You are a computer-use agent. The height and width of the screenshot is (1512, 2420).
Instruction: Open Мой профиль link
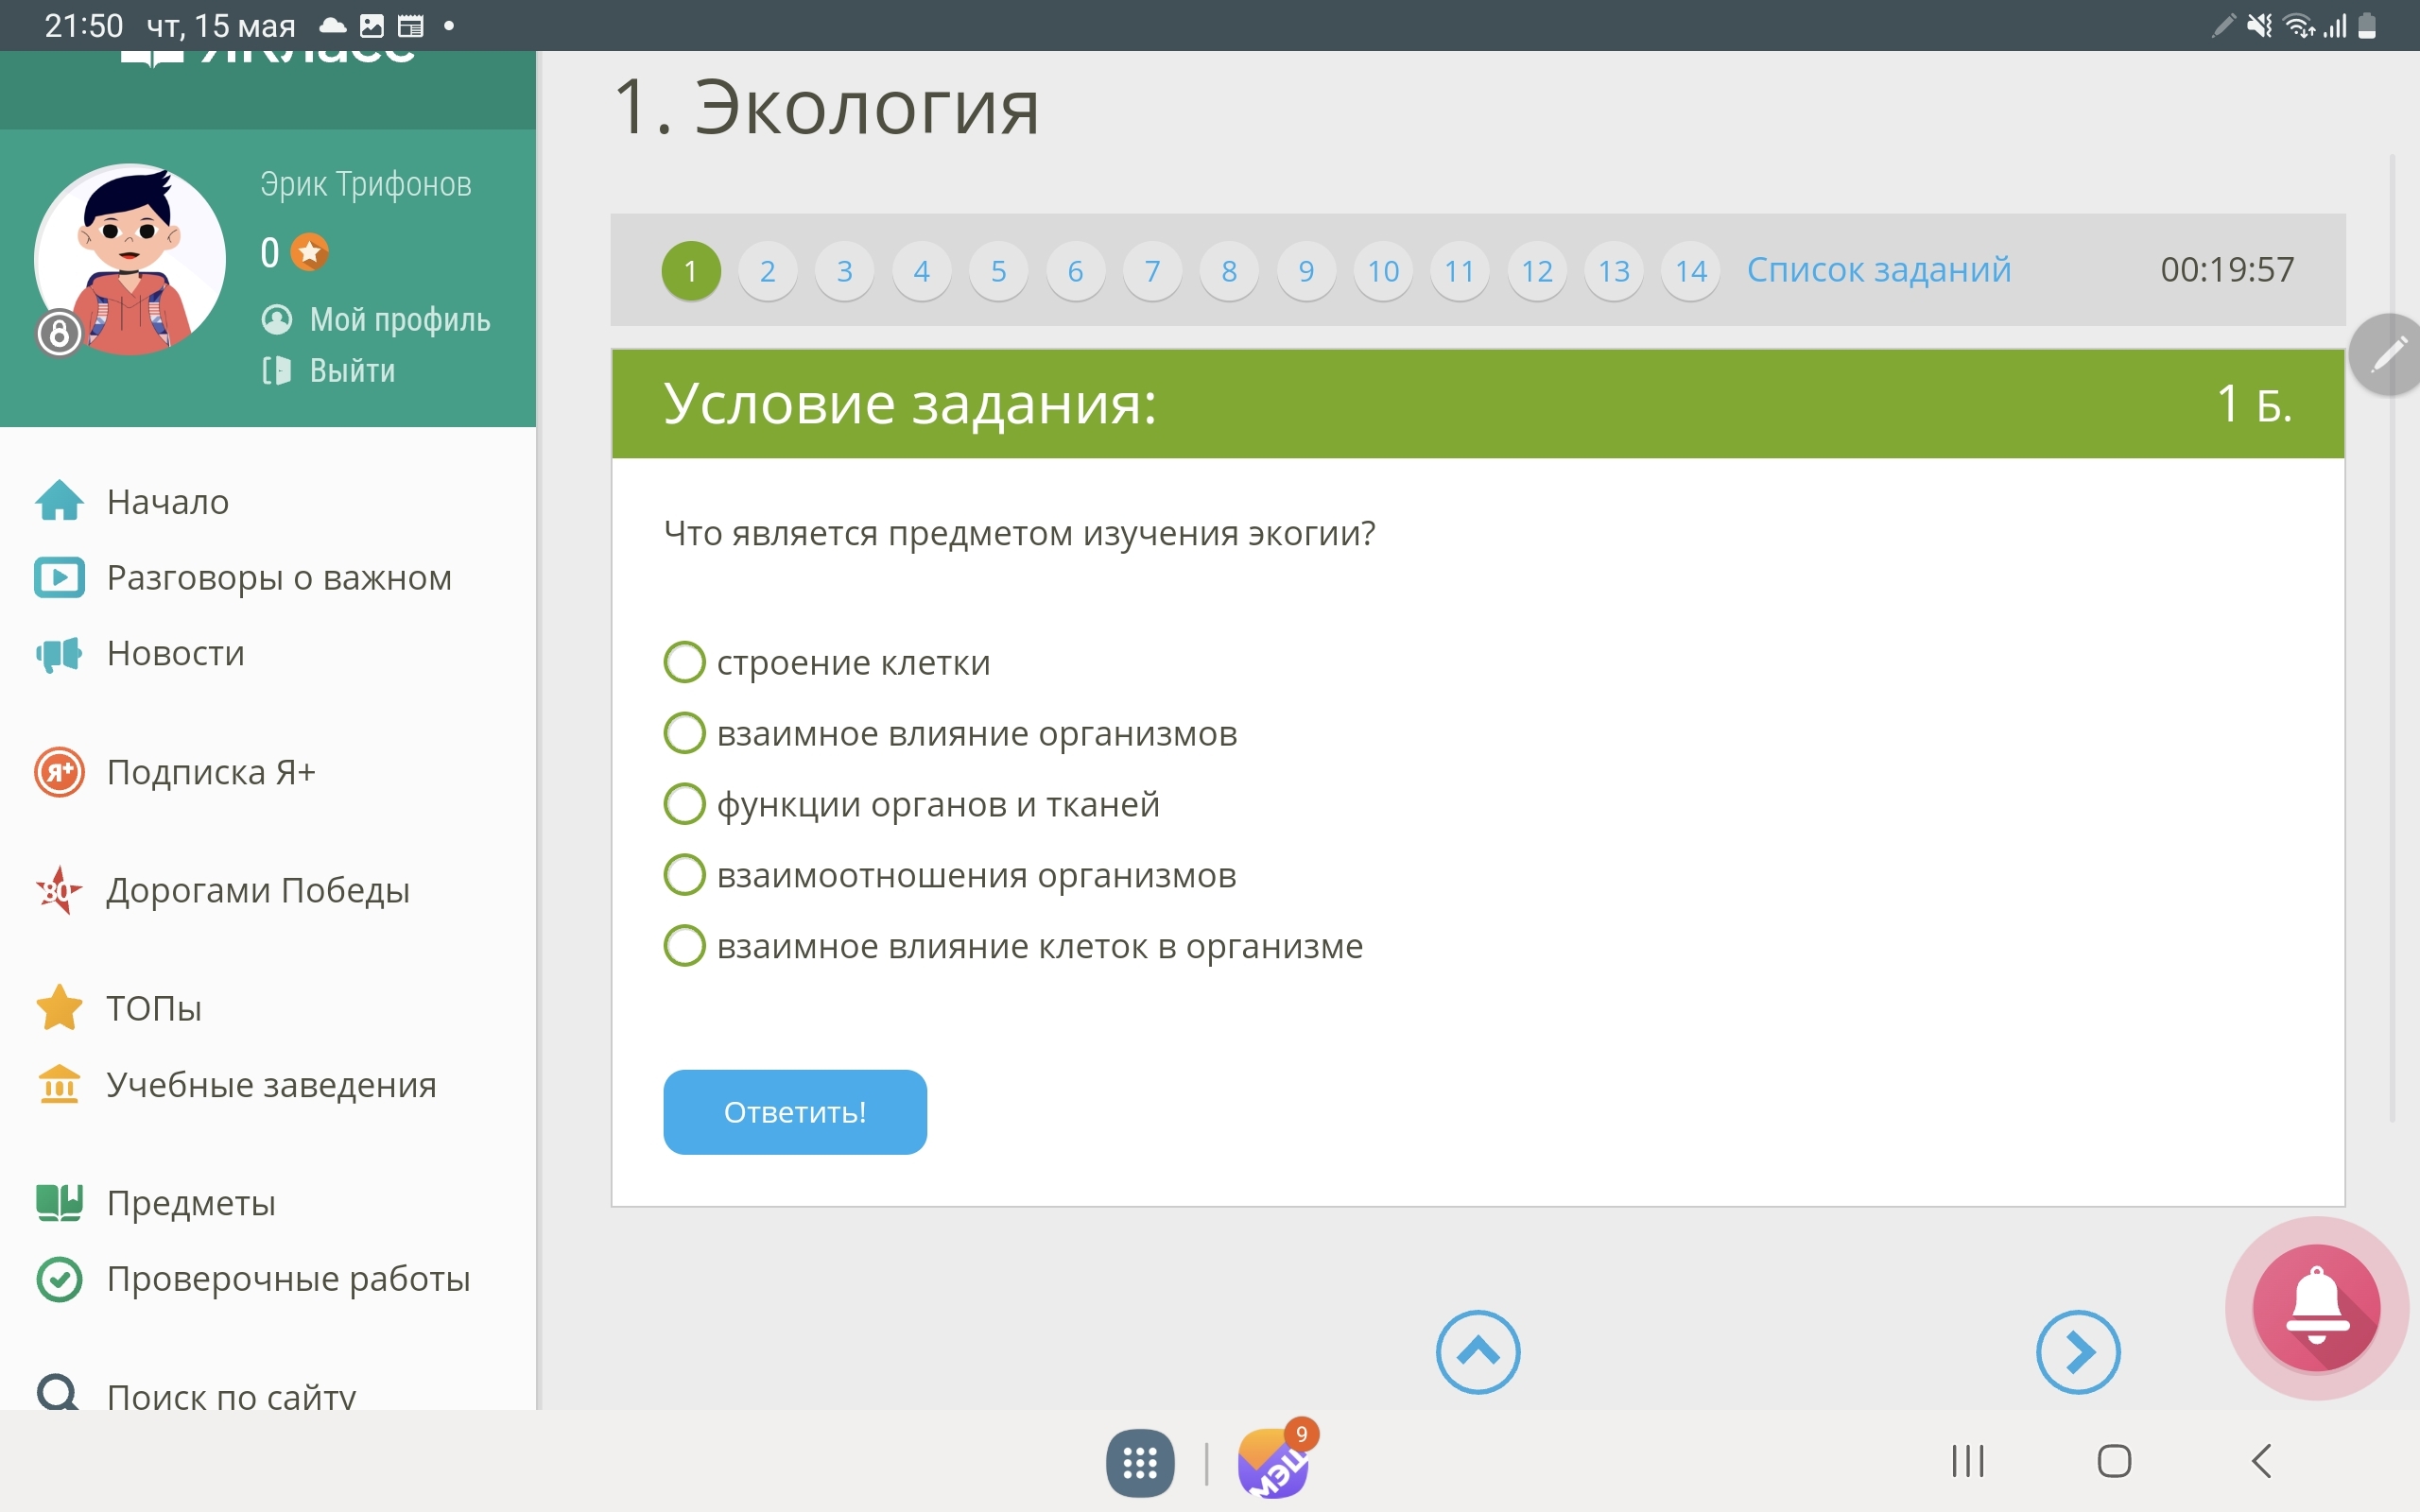coord(377,320)
